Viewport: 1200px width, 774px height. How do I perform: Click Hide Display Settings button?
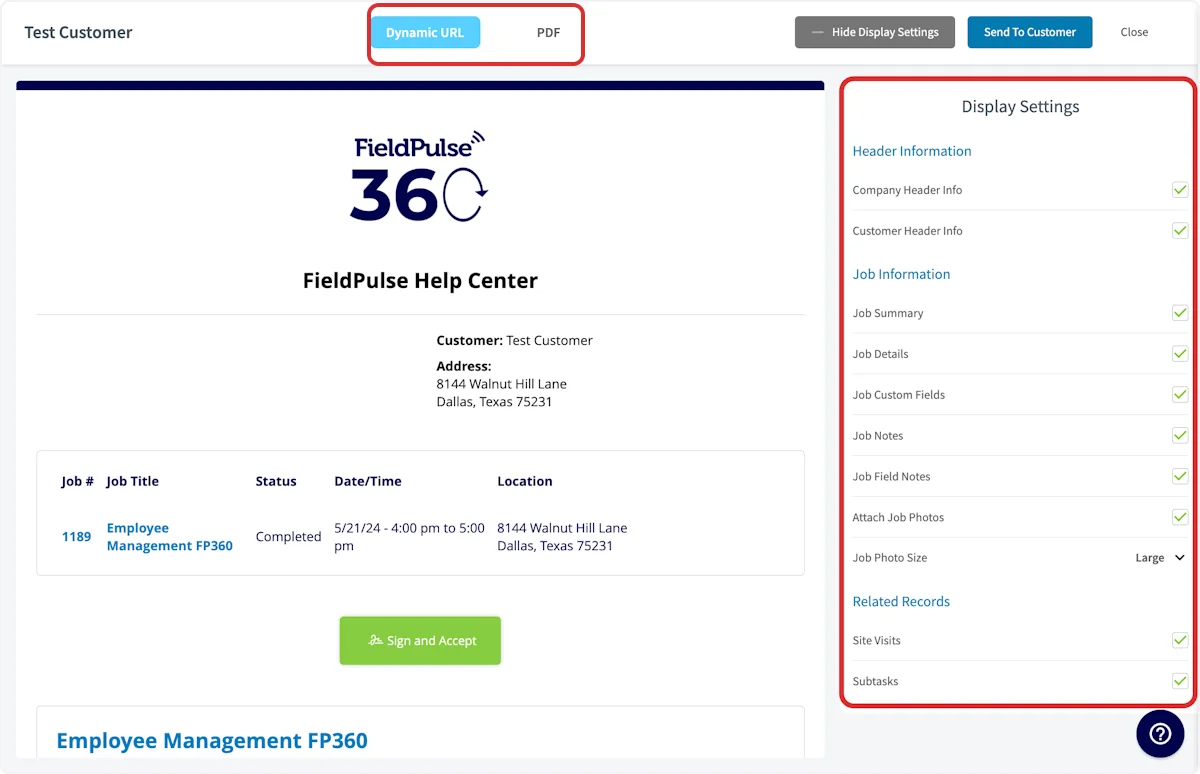(x=875, y=32)
